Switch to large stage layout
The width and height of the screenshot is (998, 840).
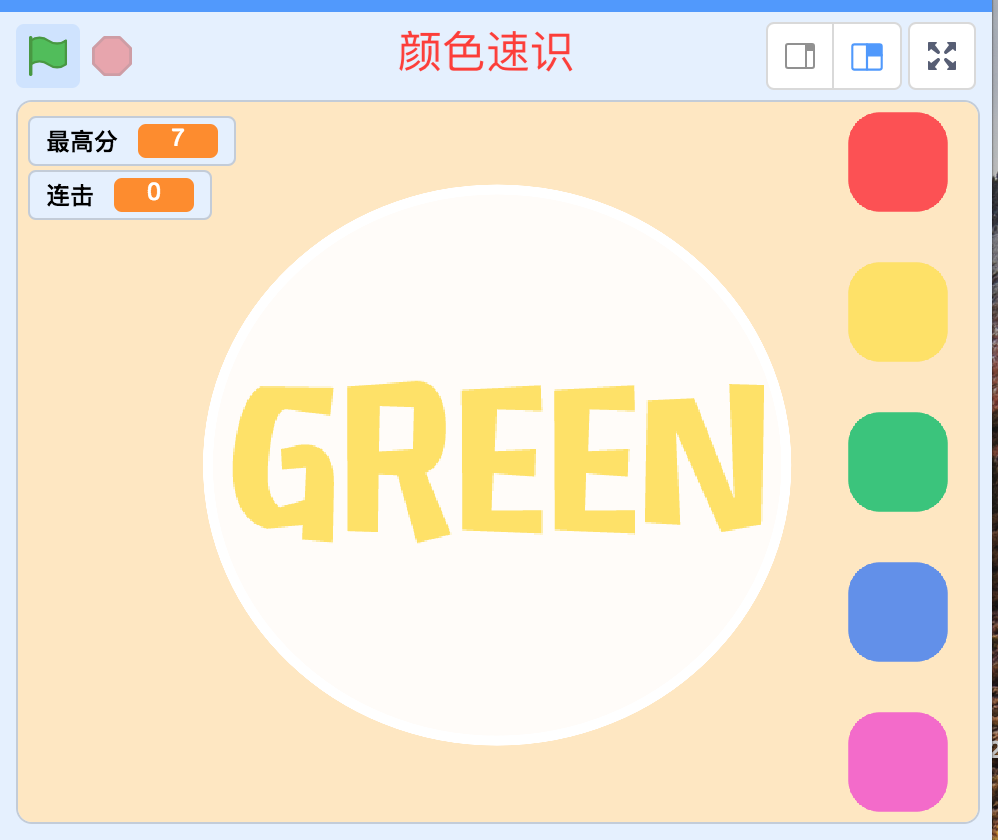(867, 56)
